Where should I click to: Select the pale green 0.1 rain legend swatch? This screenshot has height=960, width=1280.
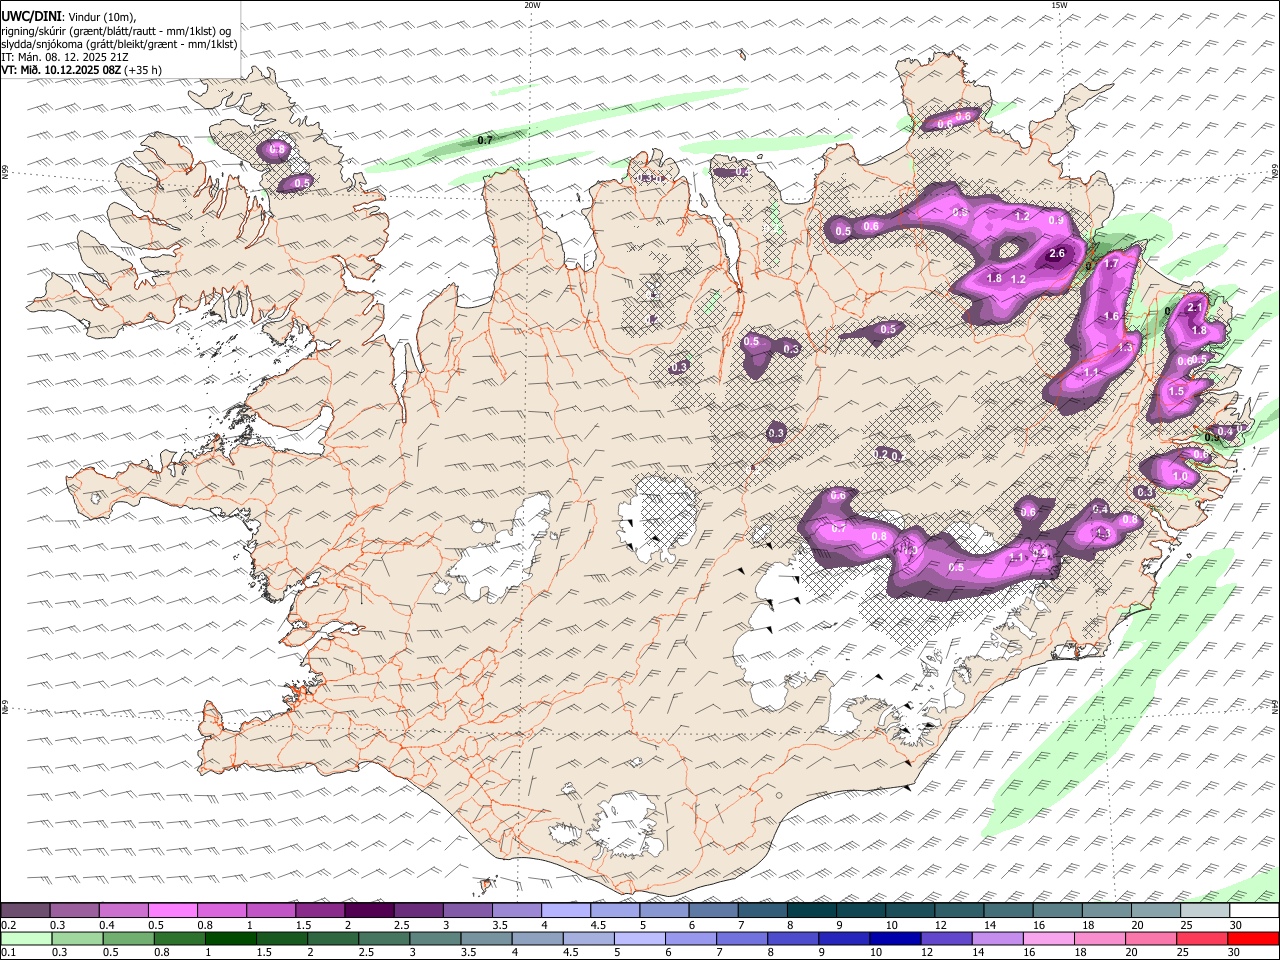tap(26, 939)
